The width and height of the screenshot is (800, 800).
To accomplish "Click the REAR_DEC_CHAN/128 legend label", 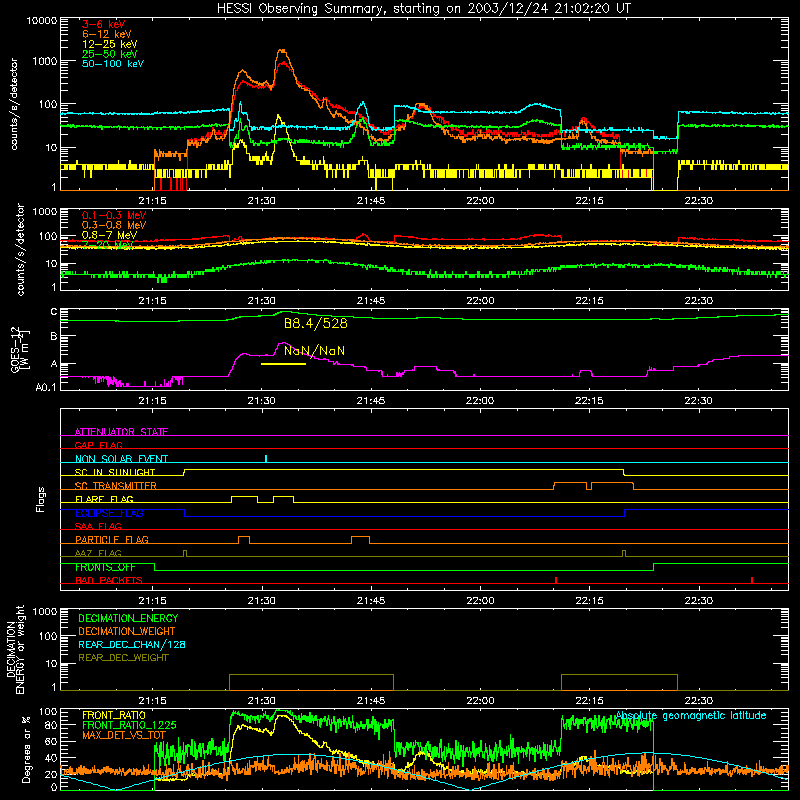I will click(x=132, y=644).
